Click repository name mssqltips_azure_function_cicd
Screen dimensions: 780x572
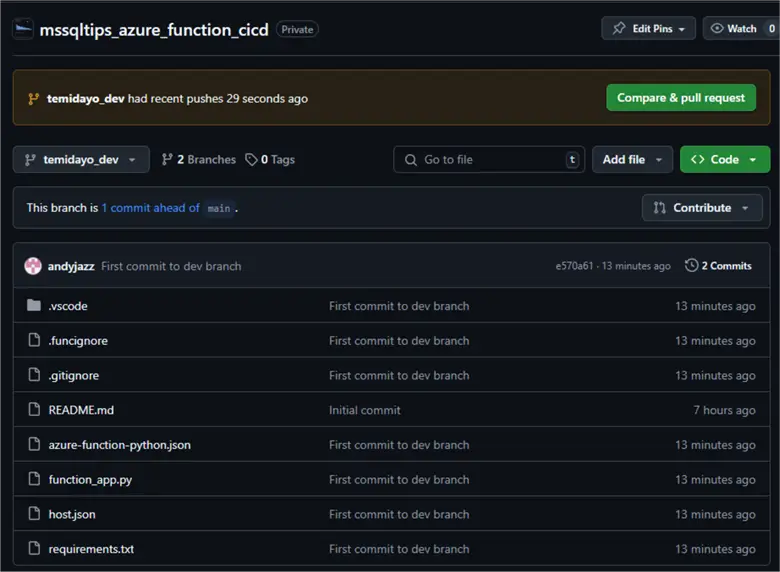[x=154, y=30]
